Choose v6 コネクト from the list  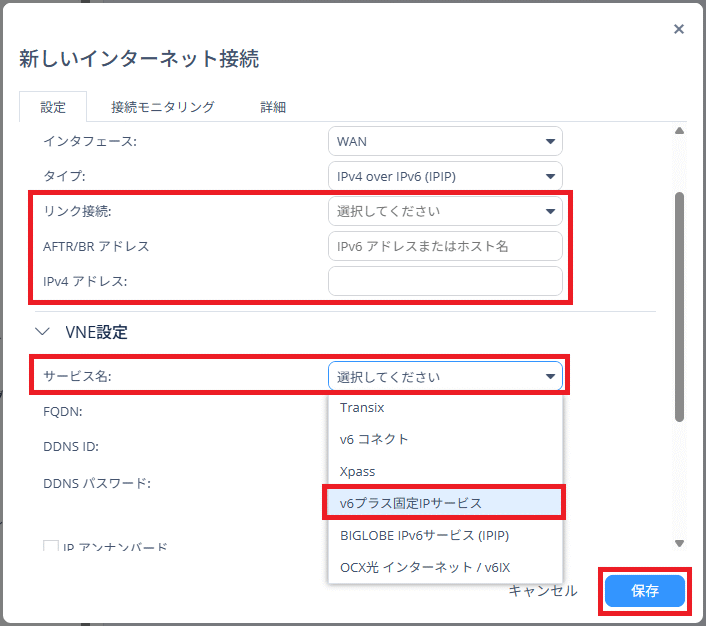(374, 439)
